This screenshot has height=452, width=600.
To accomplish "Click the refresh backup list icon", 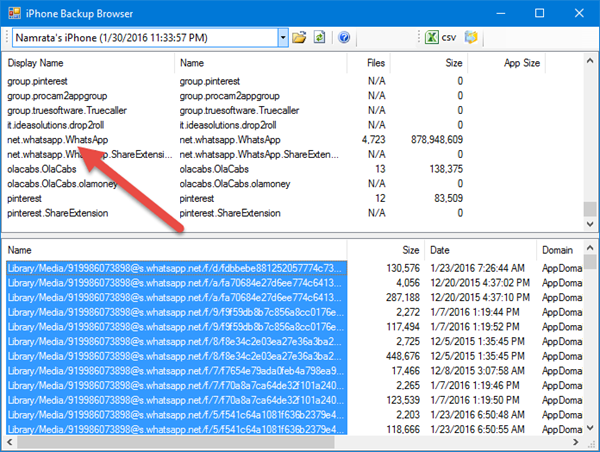I will (320, 38).
